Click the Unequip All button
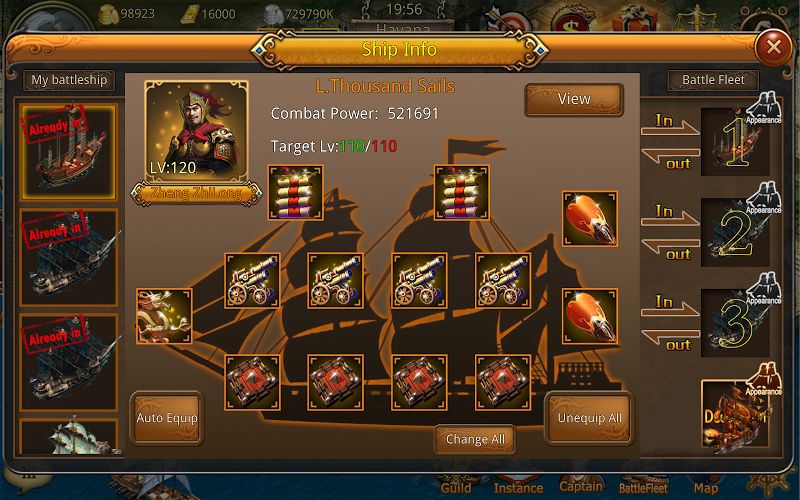The image size is (800, 500). [x=589, y=418]
